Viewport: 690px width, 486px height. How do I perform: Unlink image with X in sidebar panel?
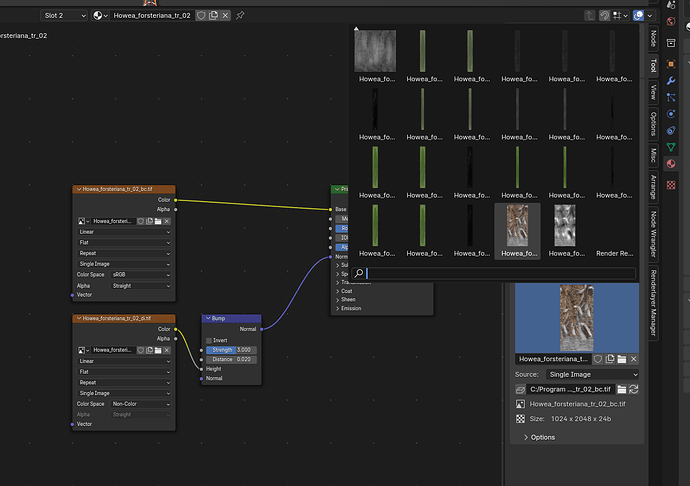(x=633, y=359)
